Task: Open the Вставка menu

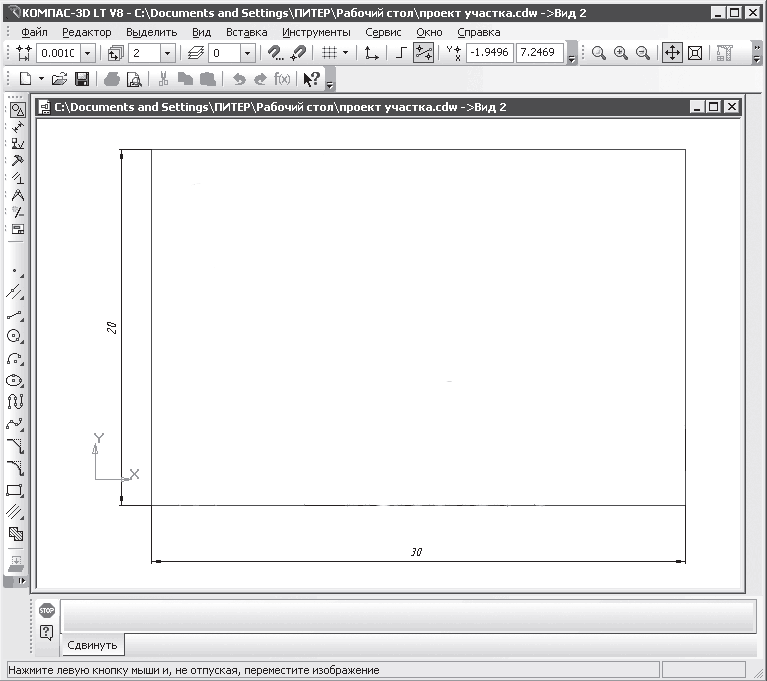Action: point(246,32)
